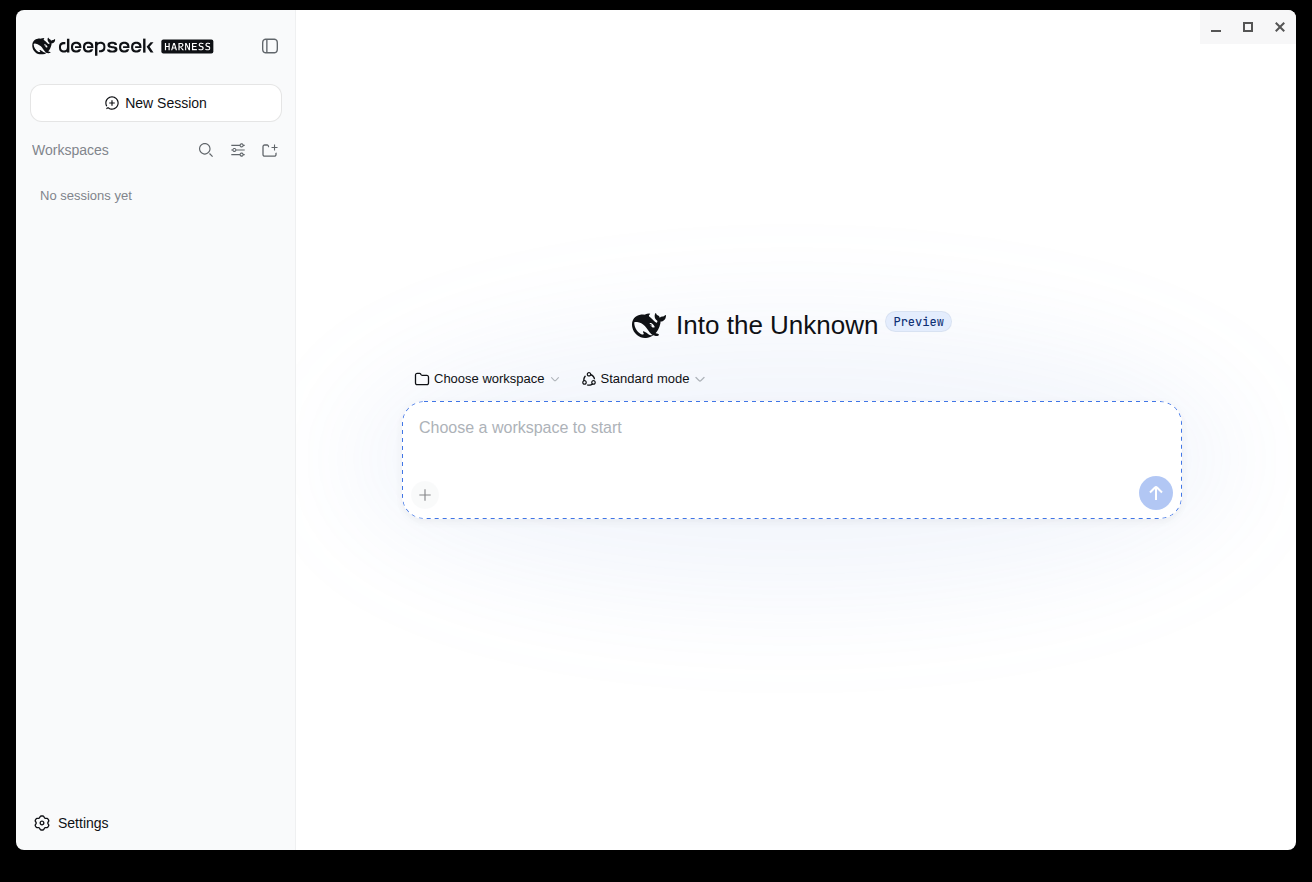
Task: Click the "No sessions yet" text
Action: tap(86, 196)
